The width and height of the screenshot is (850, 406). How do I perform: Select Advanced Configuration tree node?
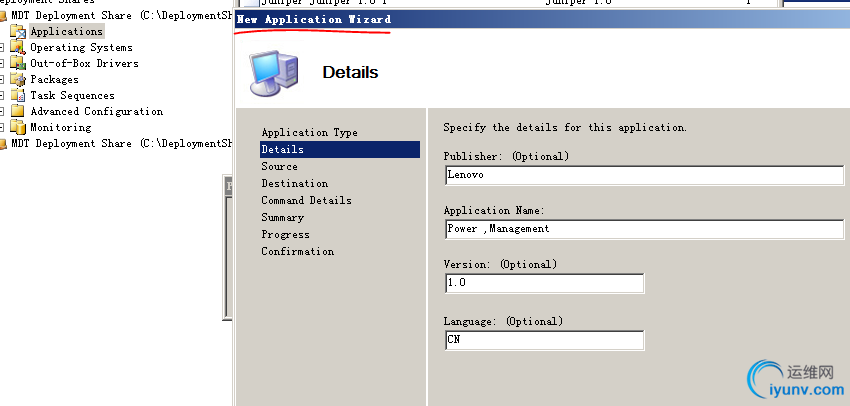[96, 111]
